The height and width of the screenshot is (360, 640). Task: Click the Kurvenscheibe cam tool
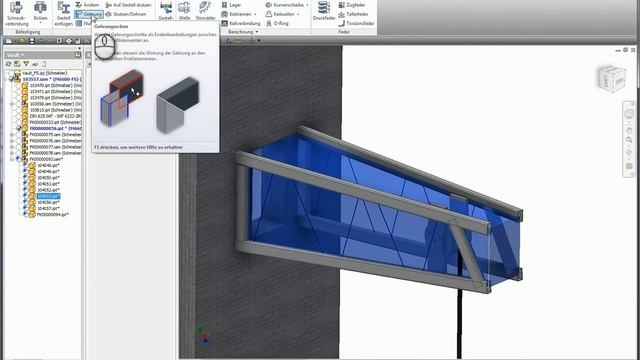pos(284,5)
